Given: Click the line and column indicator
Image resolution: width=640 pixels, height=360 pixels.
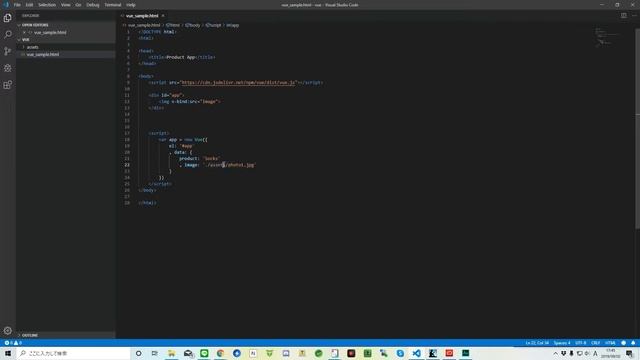Looking at the screenshot, I should [x=537, y=343].
